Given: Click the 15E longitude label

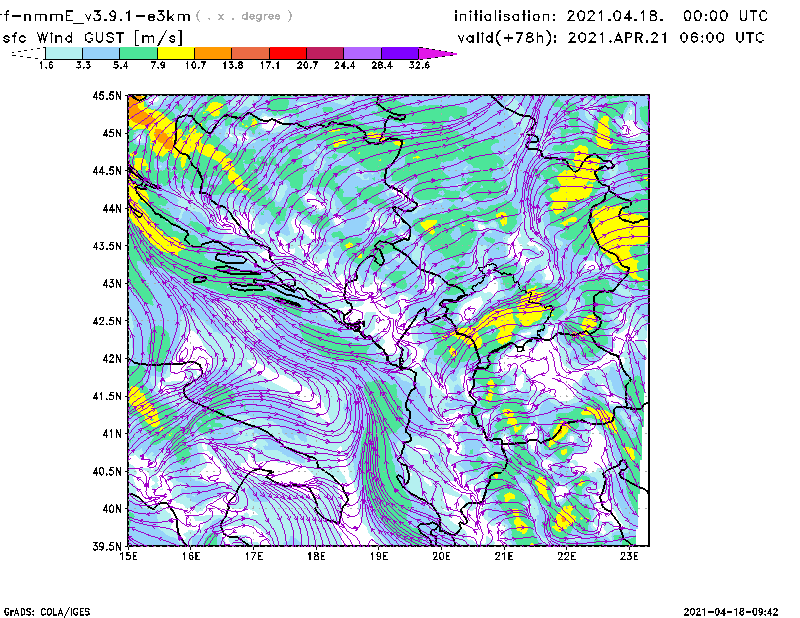Looking at the screenshot, I should click(x=128, y=556).
